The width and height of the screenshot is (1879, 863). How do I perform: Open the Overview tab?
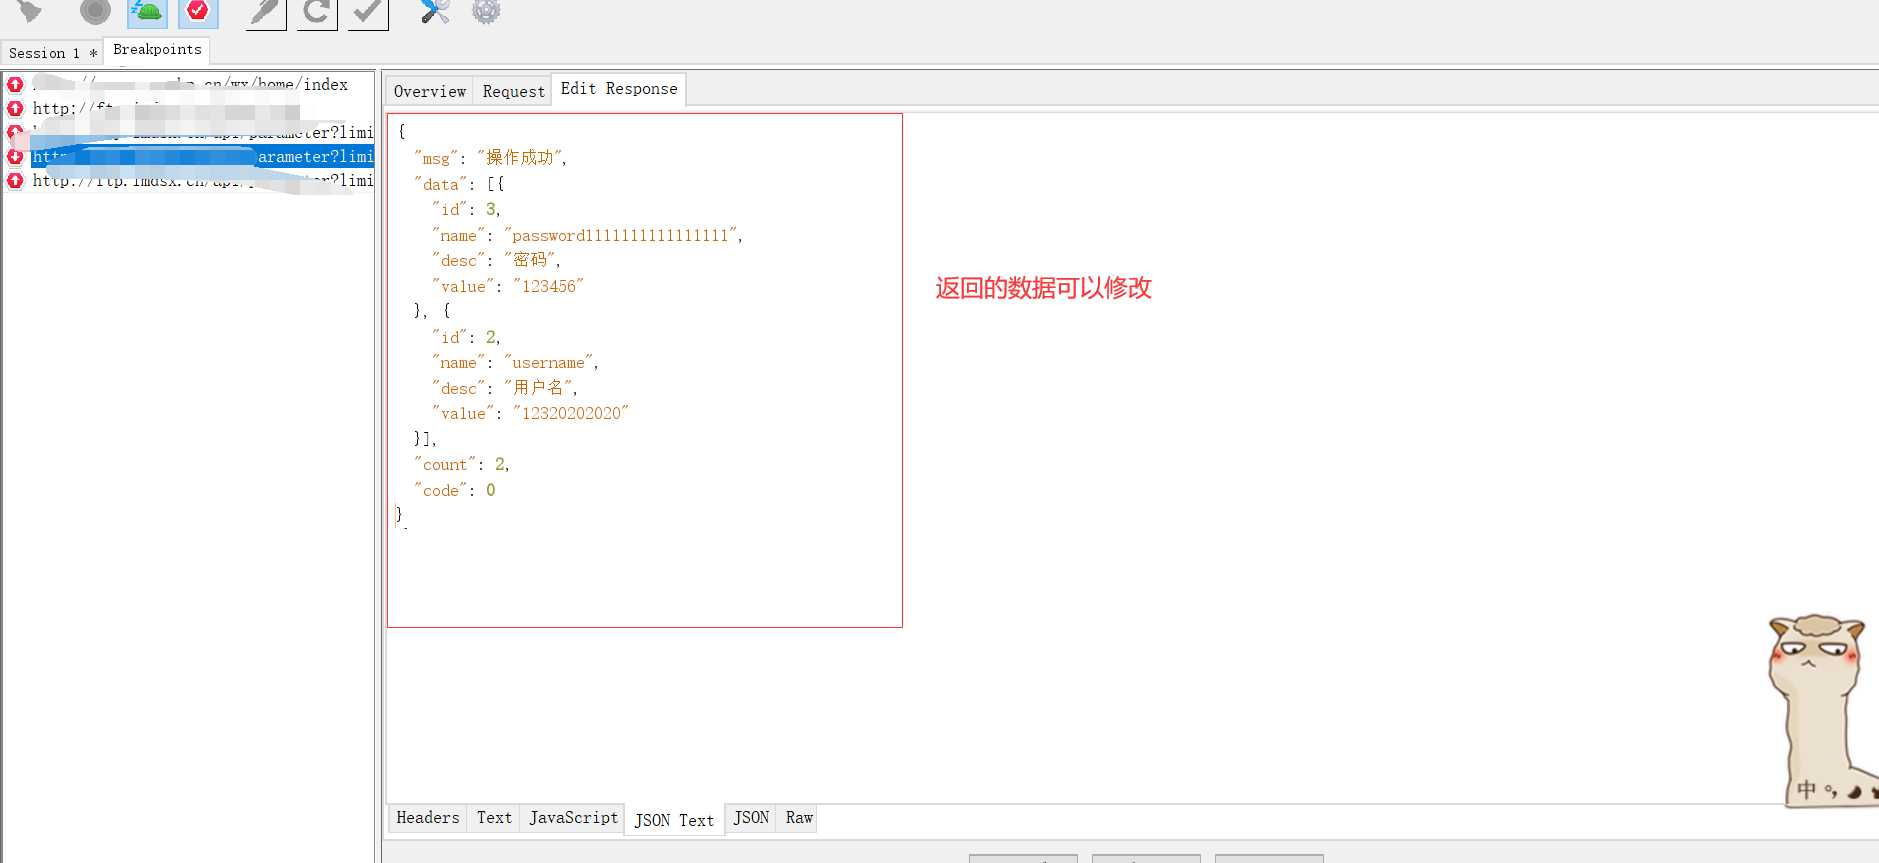[430, 91]
